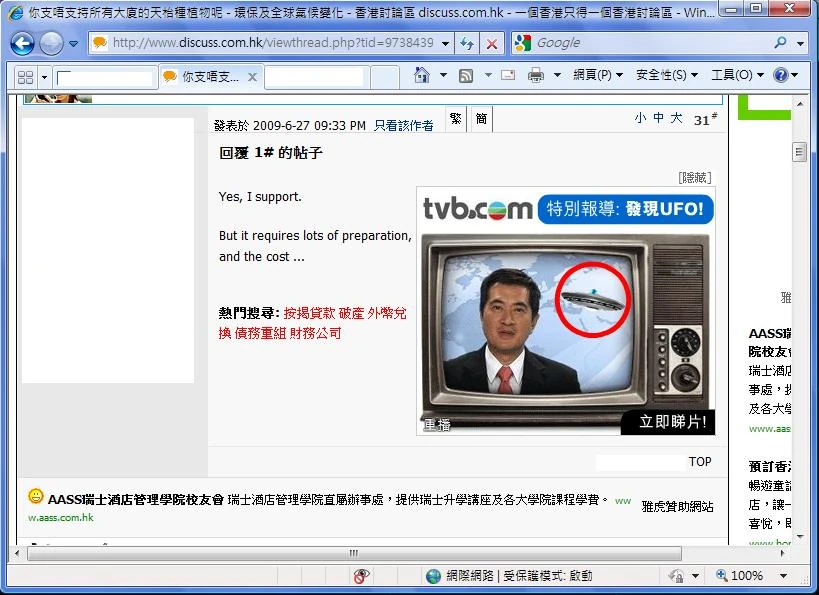Click the post number 31# link
Screen dimensions: 819x595
click(705, 119)
